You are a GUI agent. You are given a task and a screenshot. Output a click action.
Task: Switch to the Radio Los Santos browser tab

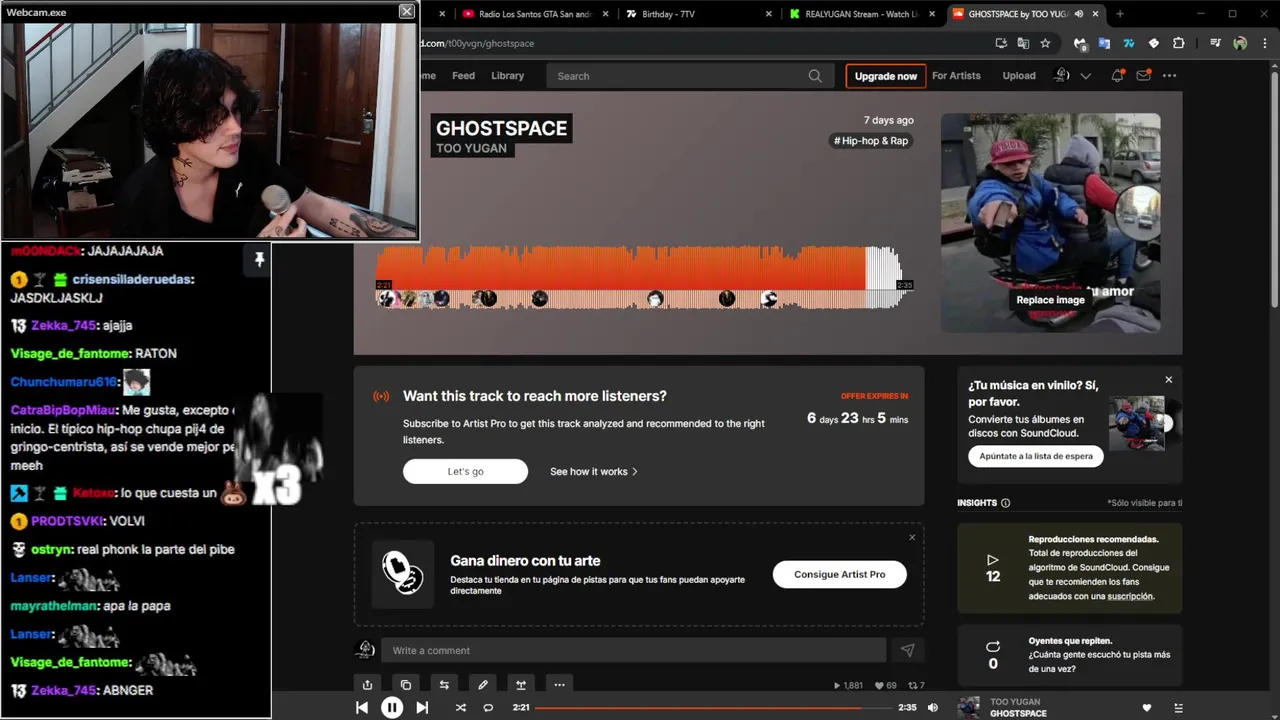click(534, 14)
